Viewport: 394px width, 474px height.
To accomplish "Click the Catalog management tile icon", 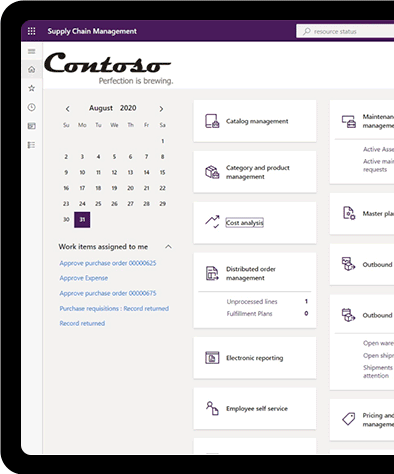I will point(212,121).
